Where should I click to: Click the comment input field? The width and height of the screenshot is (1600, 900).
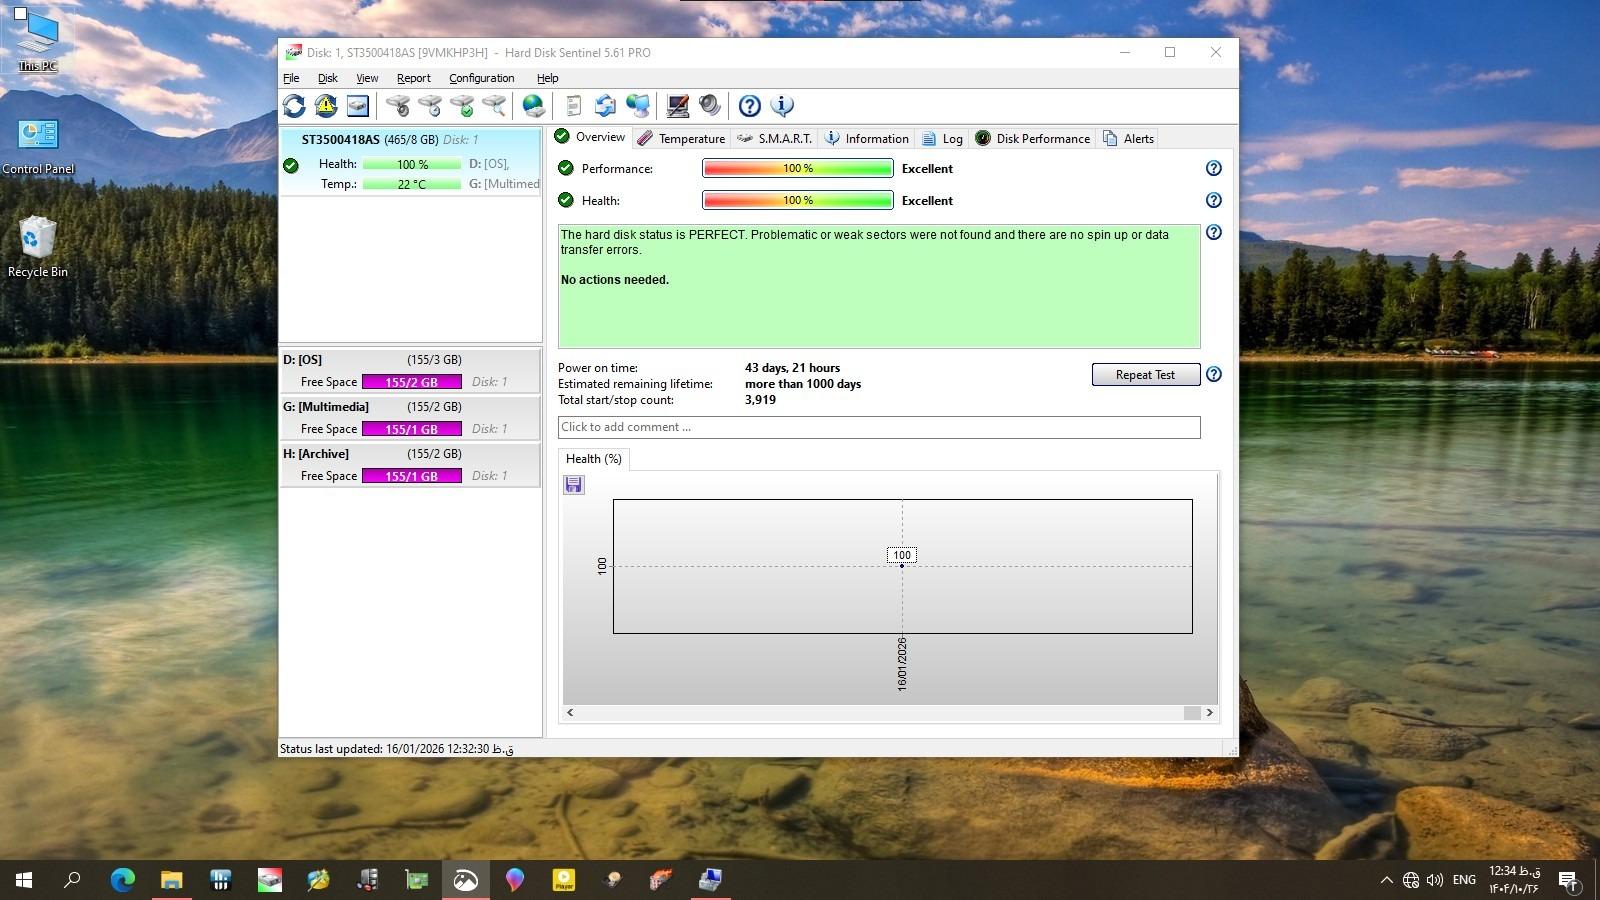tap(878, 427)
